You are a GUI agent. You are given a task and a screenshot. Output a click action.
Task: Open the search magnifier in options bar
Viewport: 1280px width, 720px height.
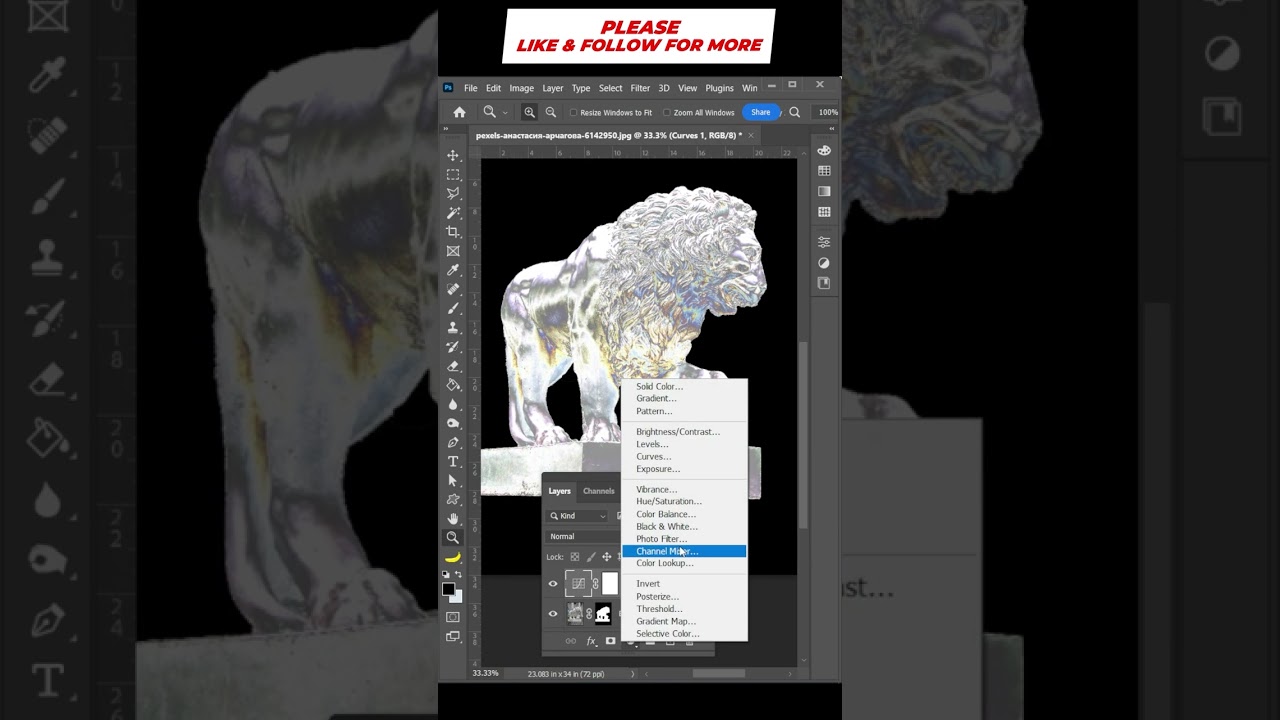794,112
